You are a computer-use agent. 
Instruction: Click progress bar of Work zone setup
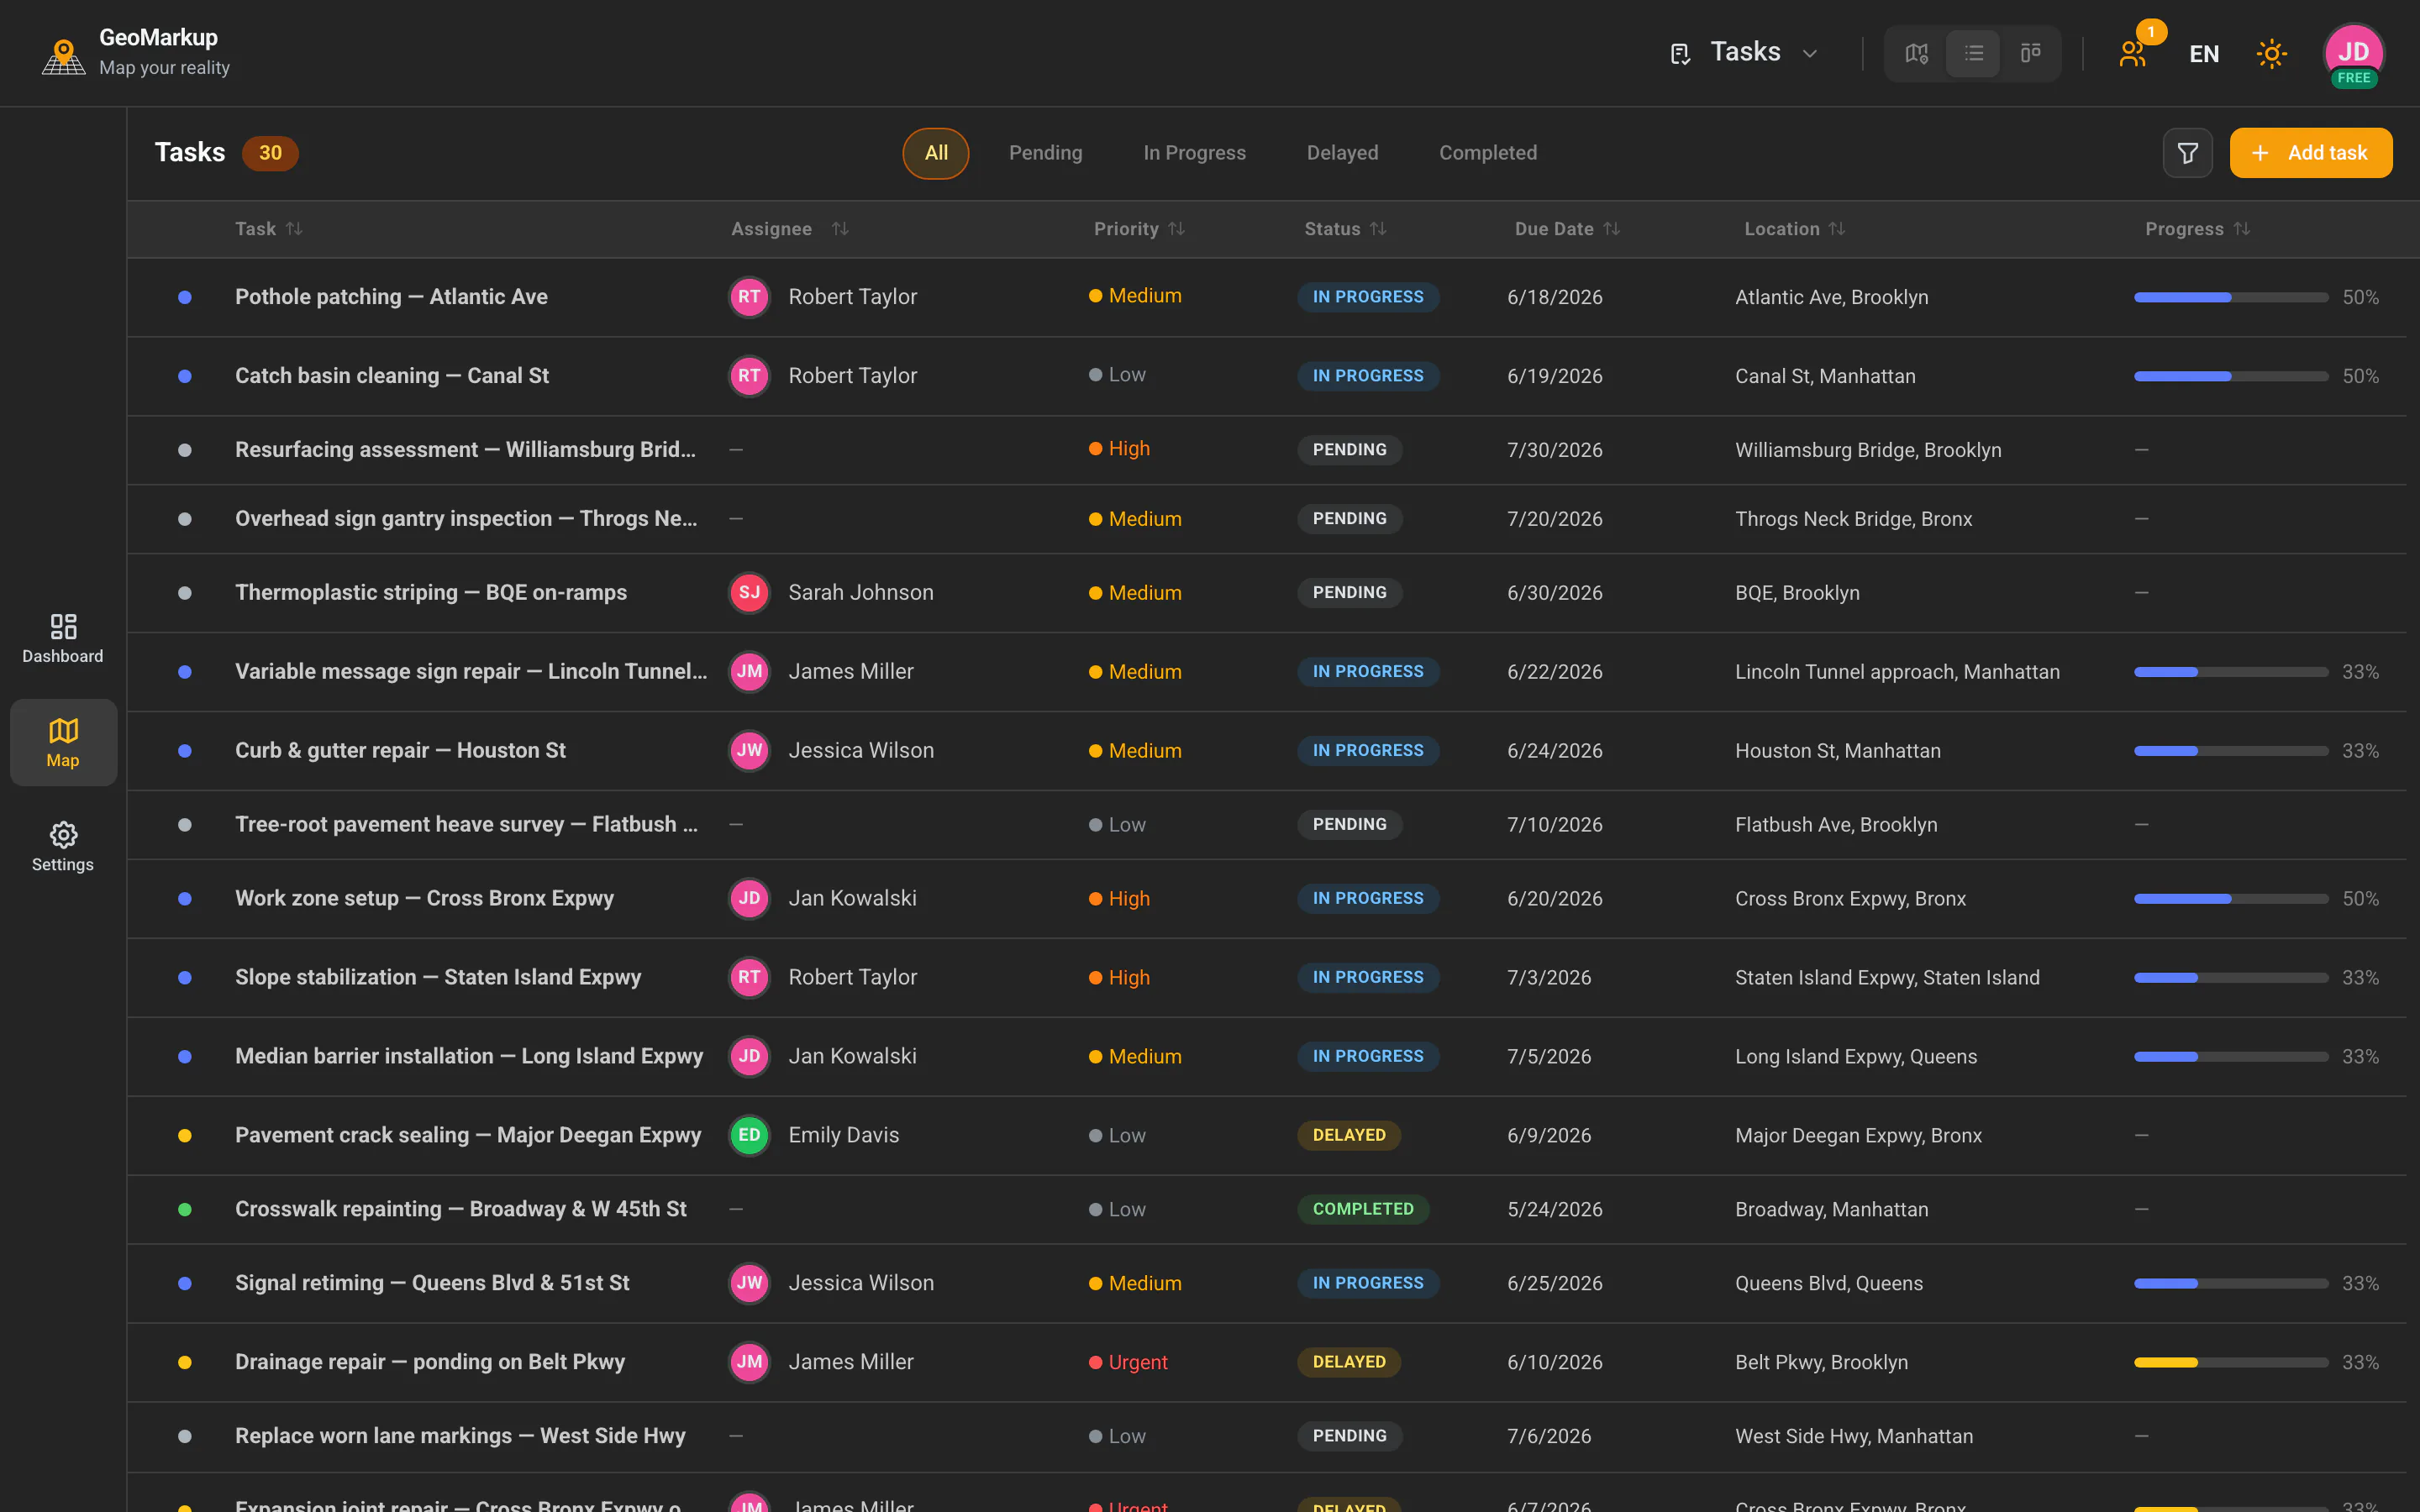coord(2231,898)
